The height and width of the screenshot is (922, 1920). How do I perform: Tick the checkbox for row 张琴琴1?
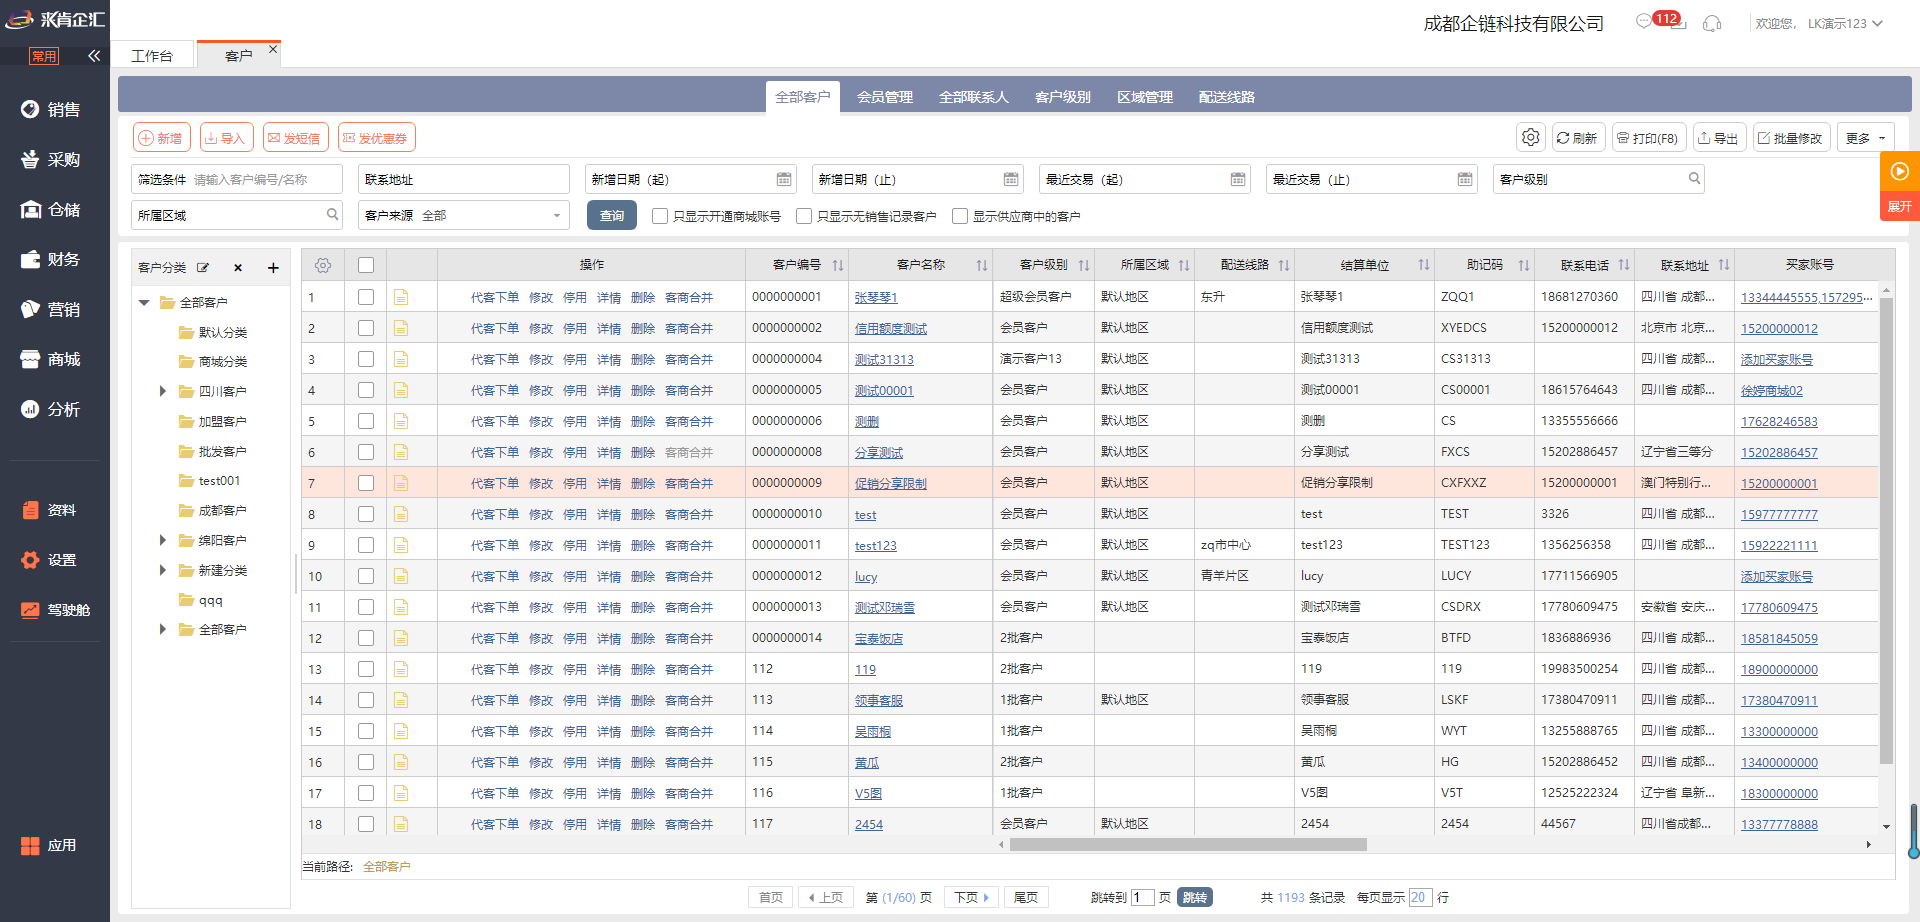pyautogui.click(x=366, y=297)
